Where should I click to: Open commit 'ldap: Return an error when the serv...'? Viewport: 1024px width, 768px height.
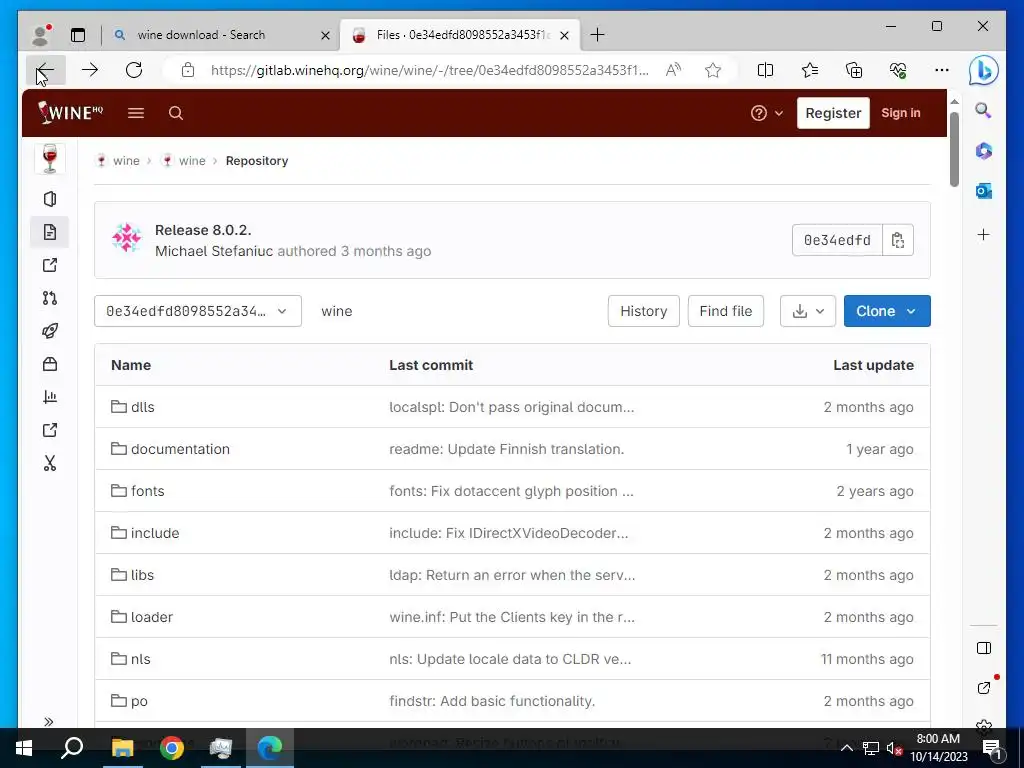pyautogui.click(x=512, y=575)
